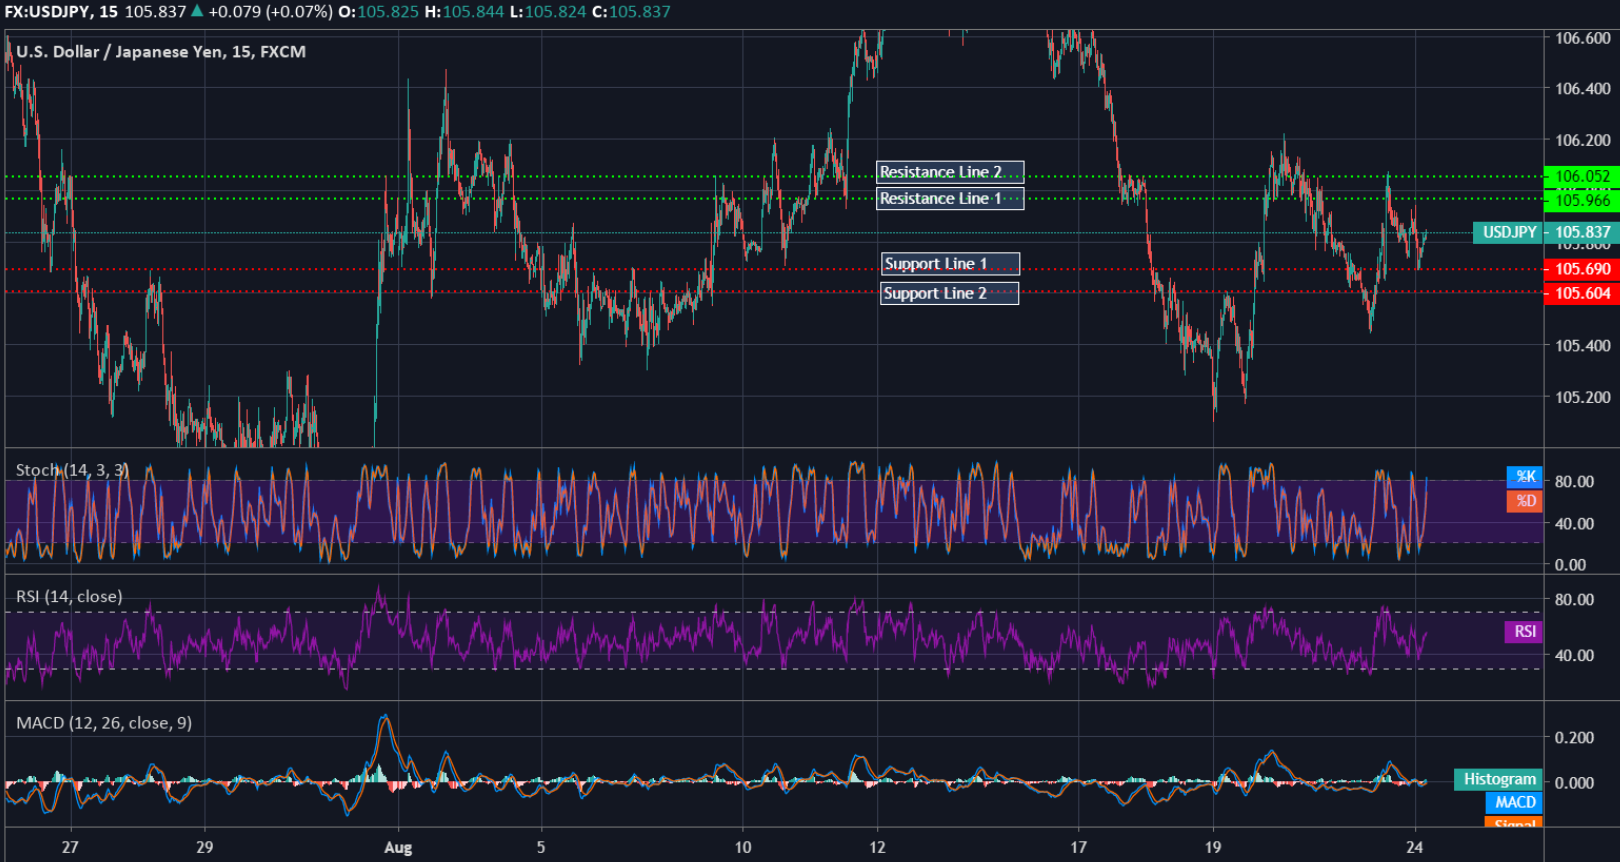
Task: Click the 105.690 red price tag
Action: (1582, 269)
